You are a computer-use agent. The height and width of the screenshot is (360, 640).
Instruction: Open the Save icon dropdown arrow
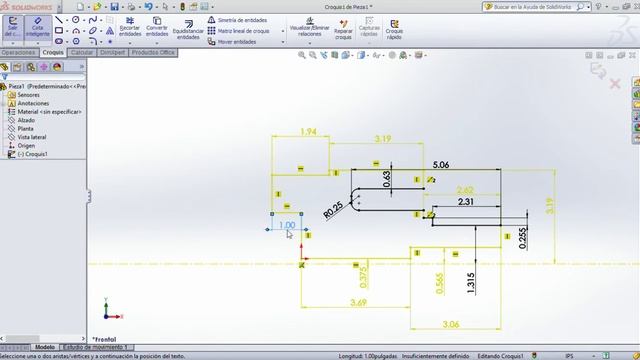click(122, 7)
